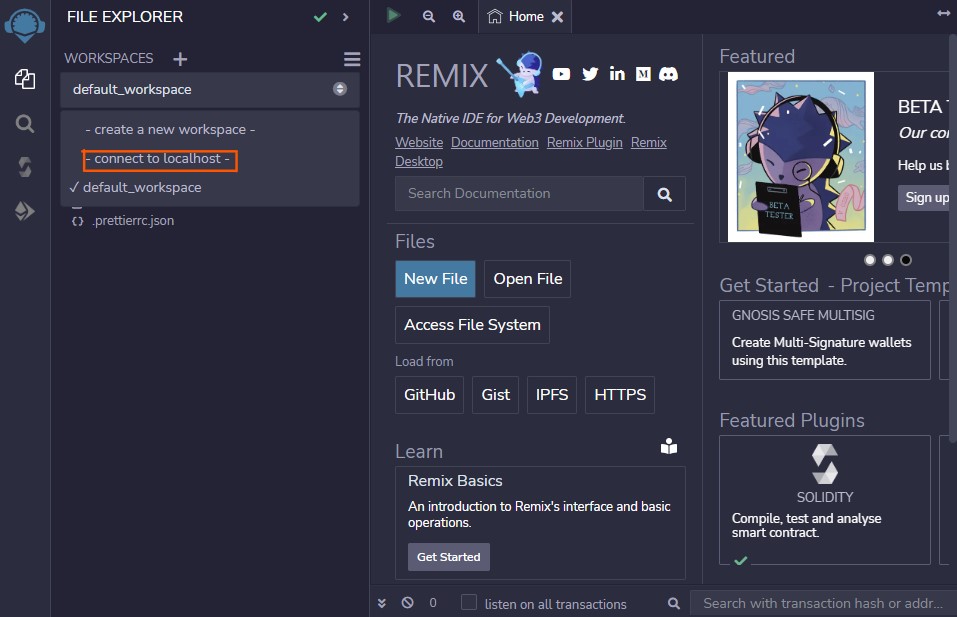Load from Gist button

click(495, 395)
